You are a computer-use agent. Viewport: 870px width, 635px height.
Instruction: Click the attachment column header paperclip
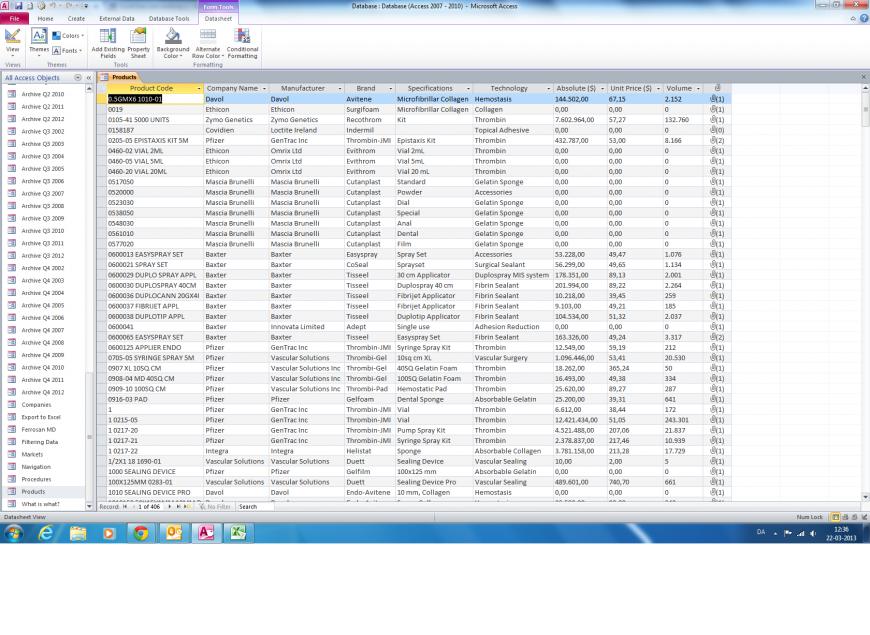click(x=717, y=88)
